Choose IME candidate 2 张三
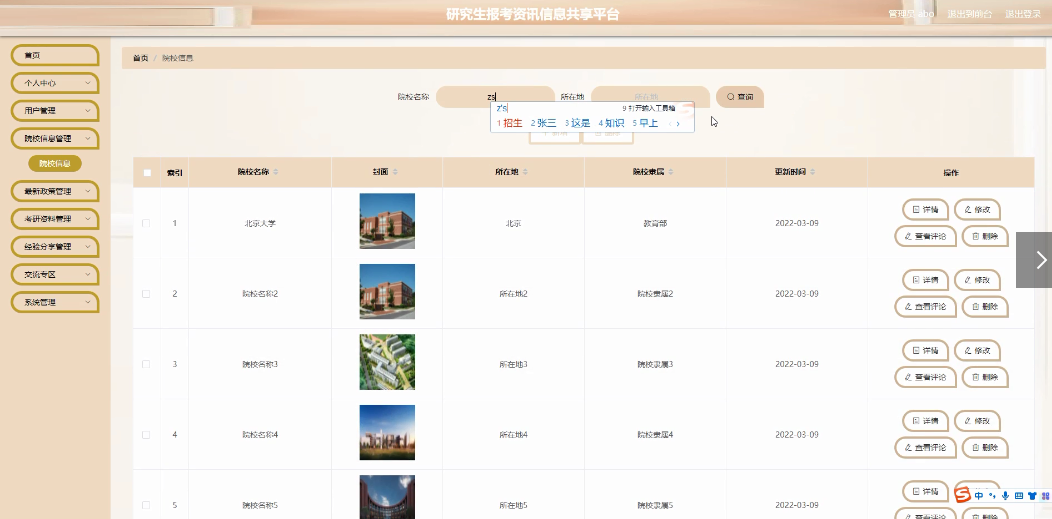 [x=543, y=123]
